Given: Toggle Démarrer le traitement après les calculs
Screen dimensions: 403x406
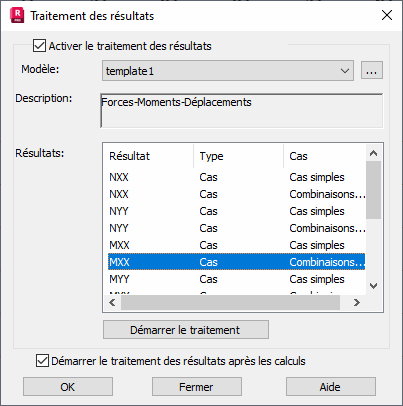Looking at the screenshot, I should coord(42,361).
